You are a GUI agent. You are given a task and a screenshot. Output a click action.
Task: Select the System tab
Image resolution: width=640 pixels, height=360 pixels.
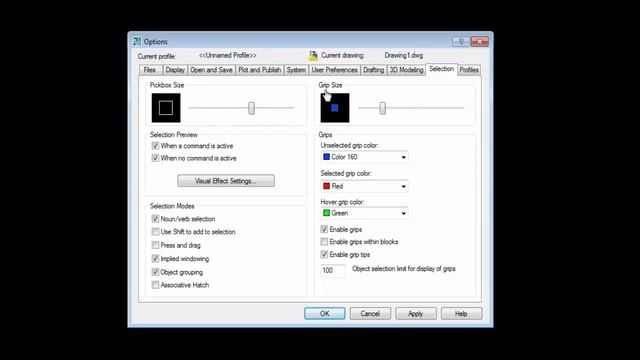pos(296,70)
